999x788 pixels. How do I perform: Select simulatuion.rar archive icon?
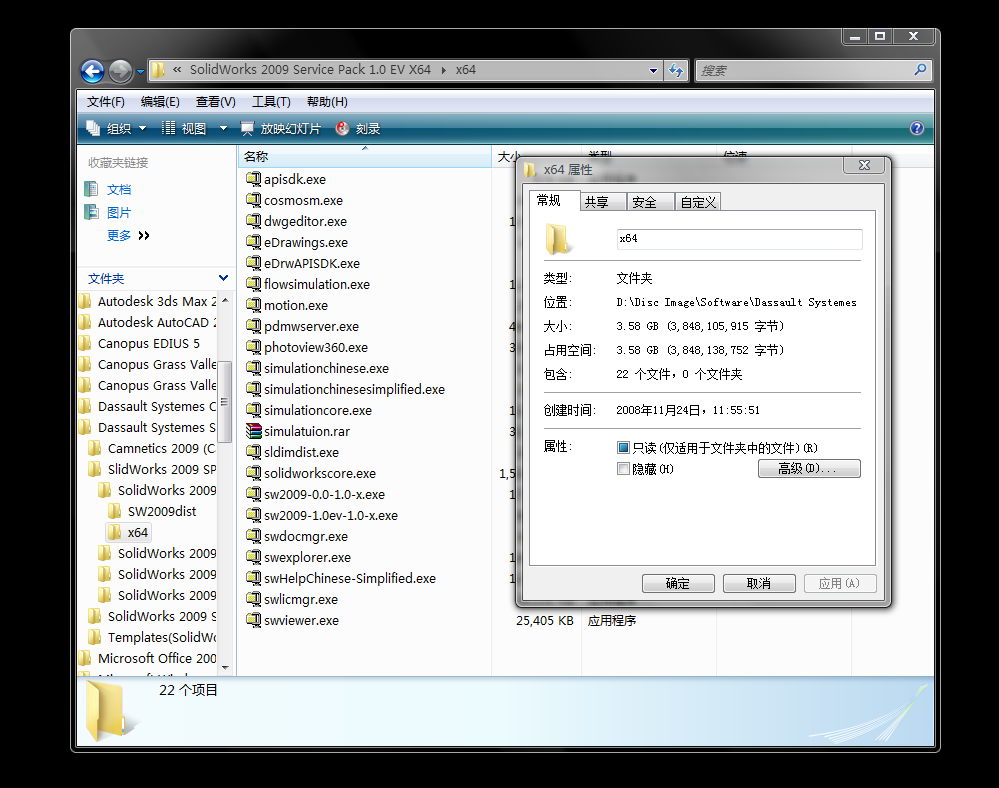click(x=254, y=431)
